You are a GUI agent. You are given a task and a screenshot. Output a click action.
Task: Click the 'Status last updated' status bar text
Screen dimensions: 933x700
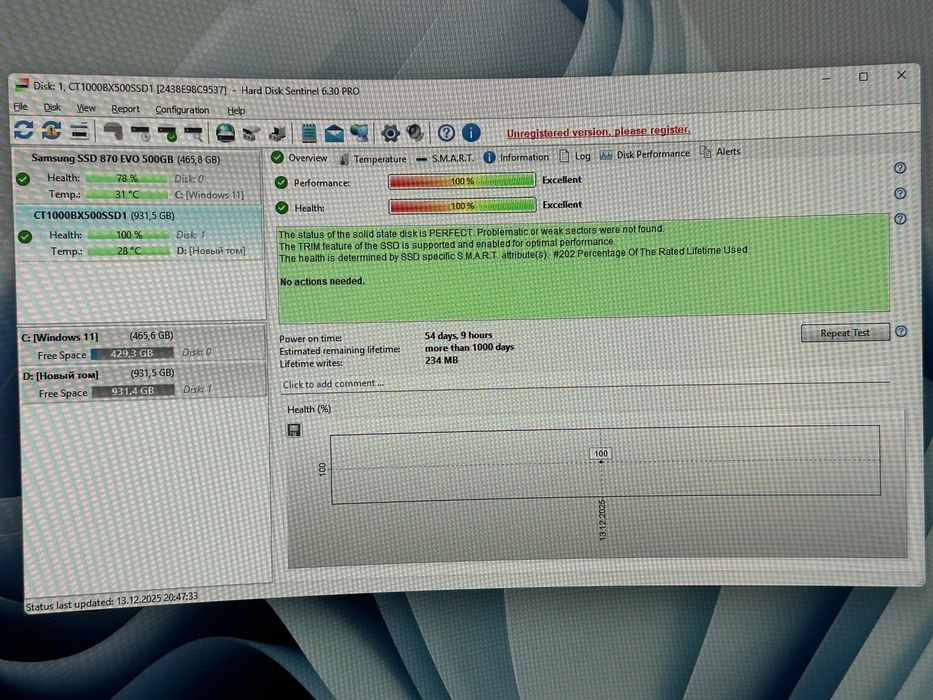point(111,601)
